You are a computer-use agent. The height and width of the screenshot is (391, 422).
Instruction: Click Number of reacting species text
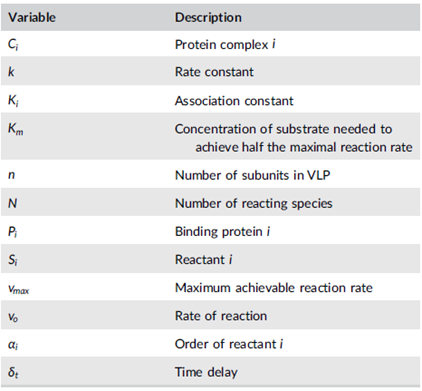coord(254,203)
